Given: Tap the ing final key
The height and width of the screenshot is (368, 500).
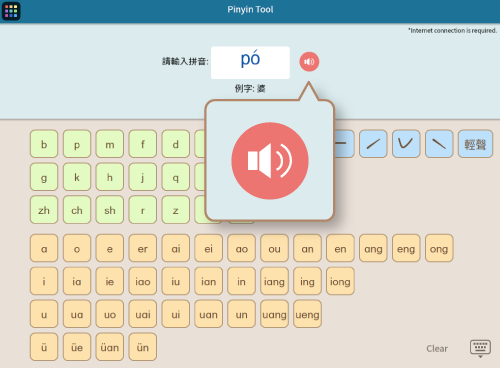Looking at the screenshot, I should 307,281.
